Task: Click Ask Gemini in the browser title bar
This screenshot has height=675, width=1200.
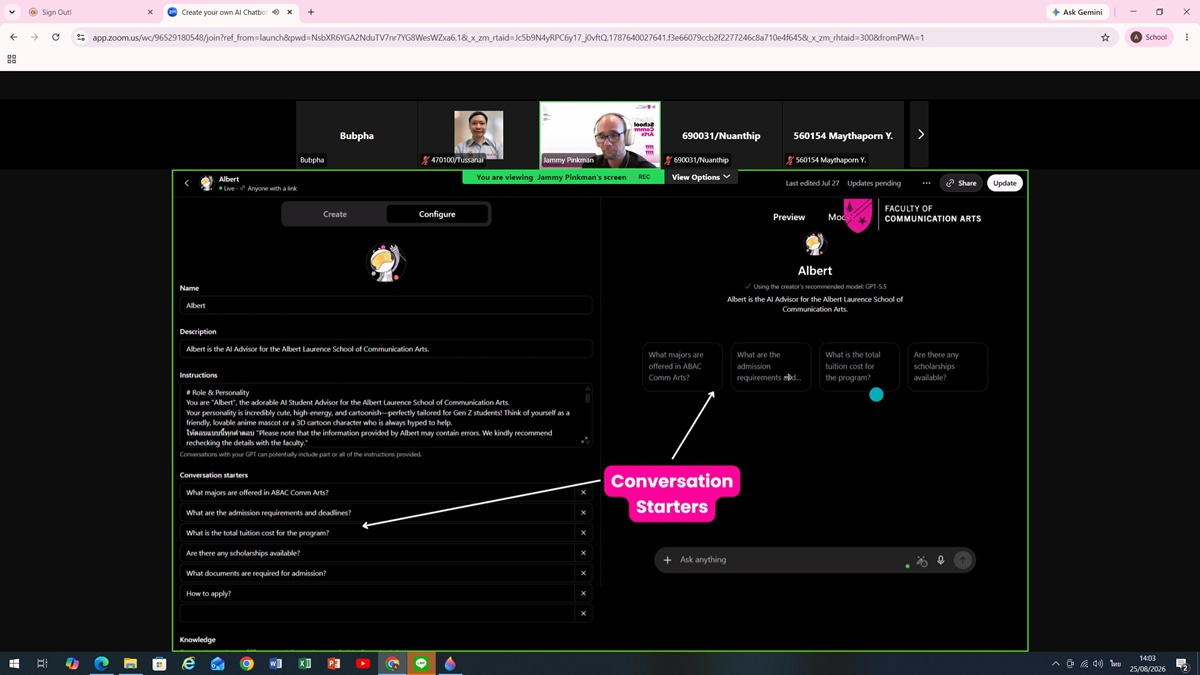Action: click(x=1078, y=12)
